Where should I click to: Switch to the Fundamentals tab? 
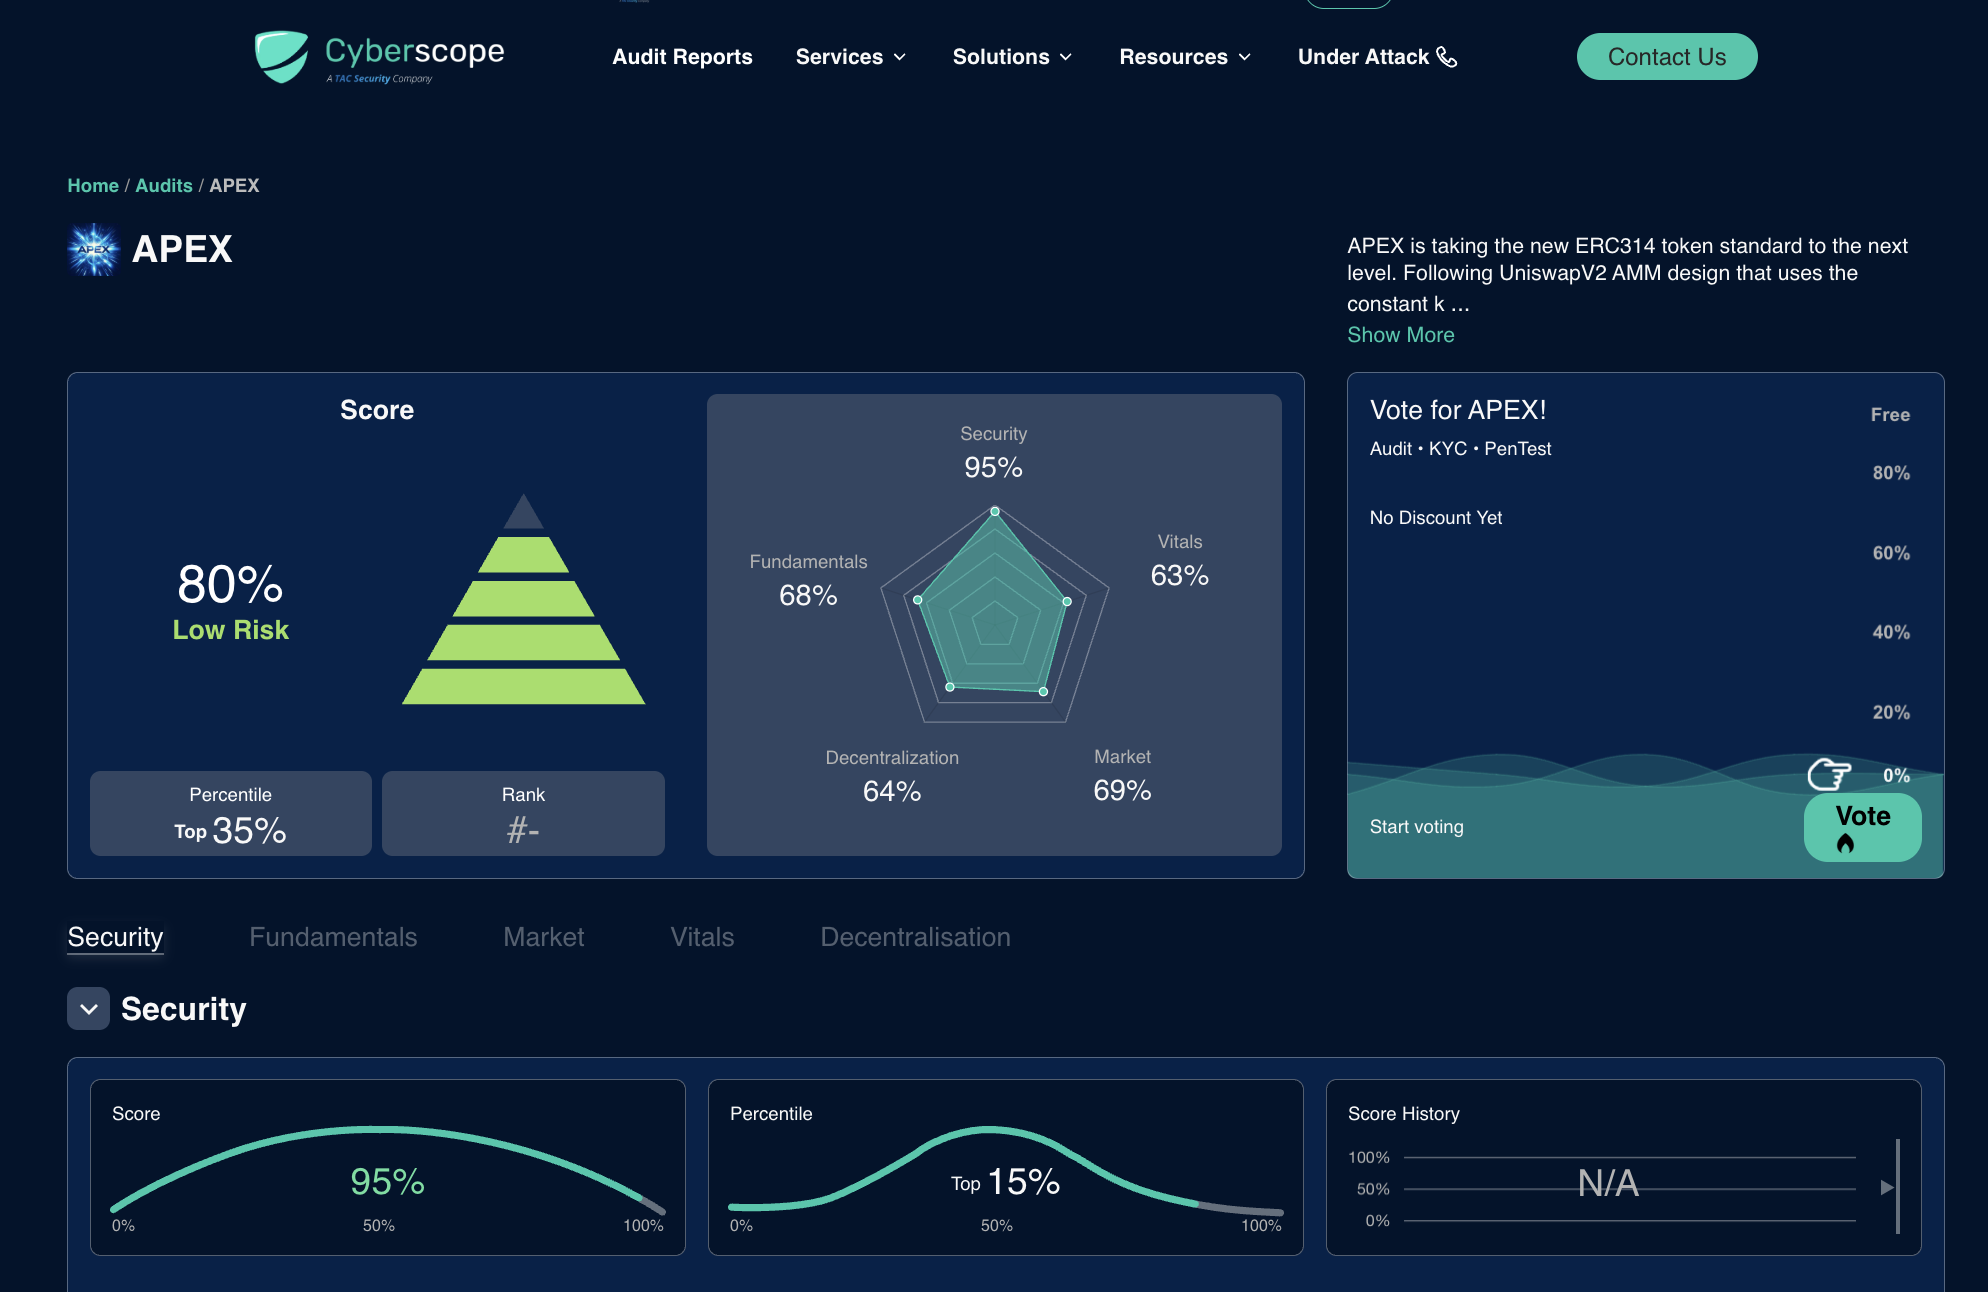(x=333, y=937)
